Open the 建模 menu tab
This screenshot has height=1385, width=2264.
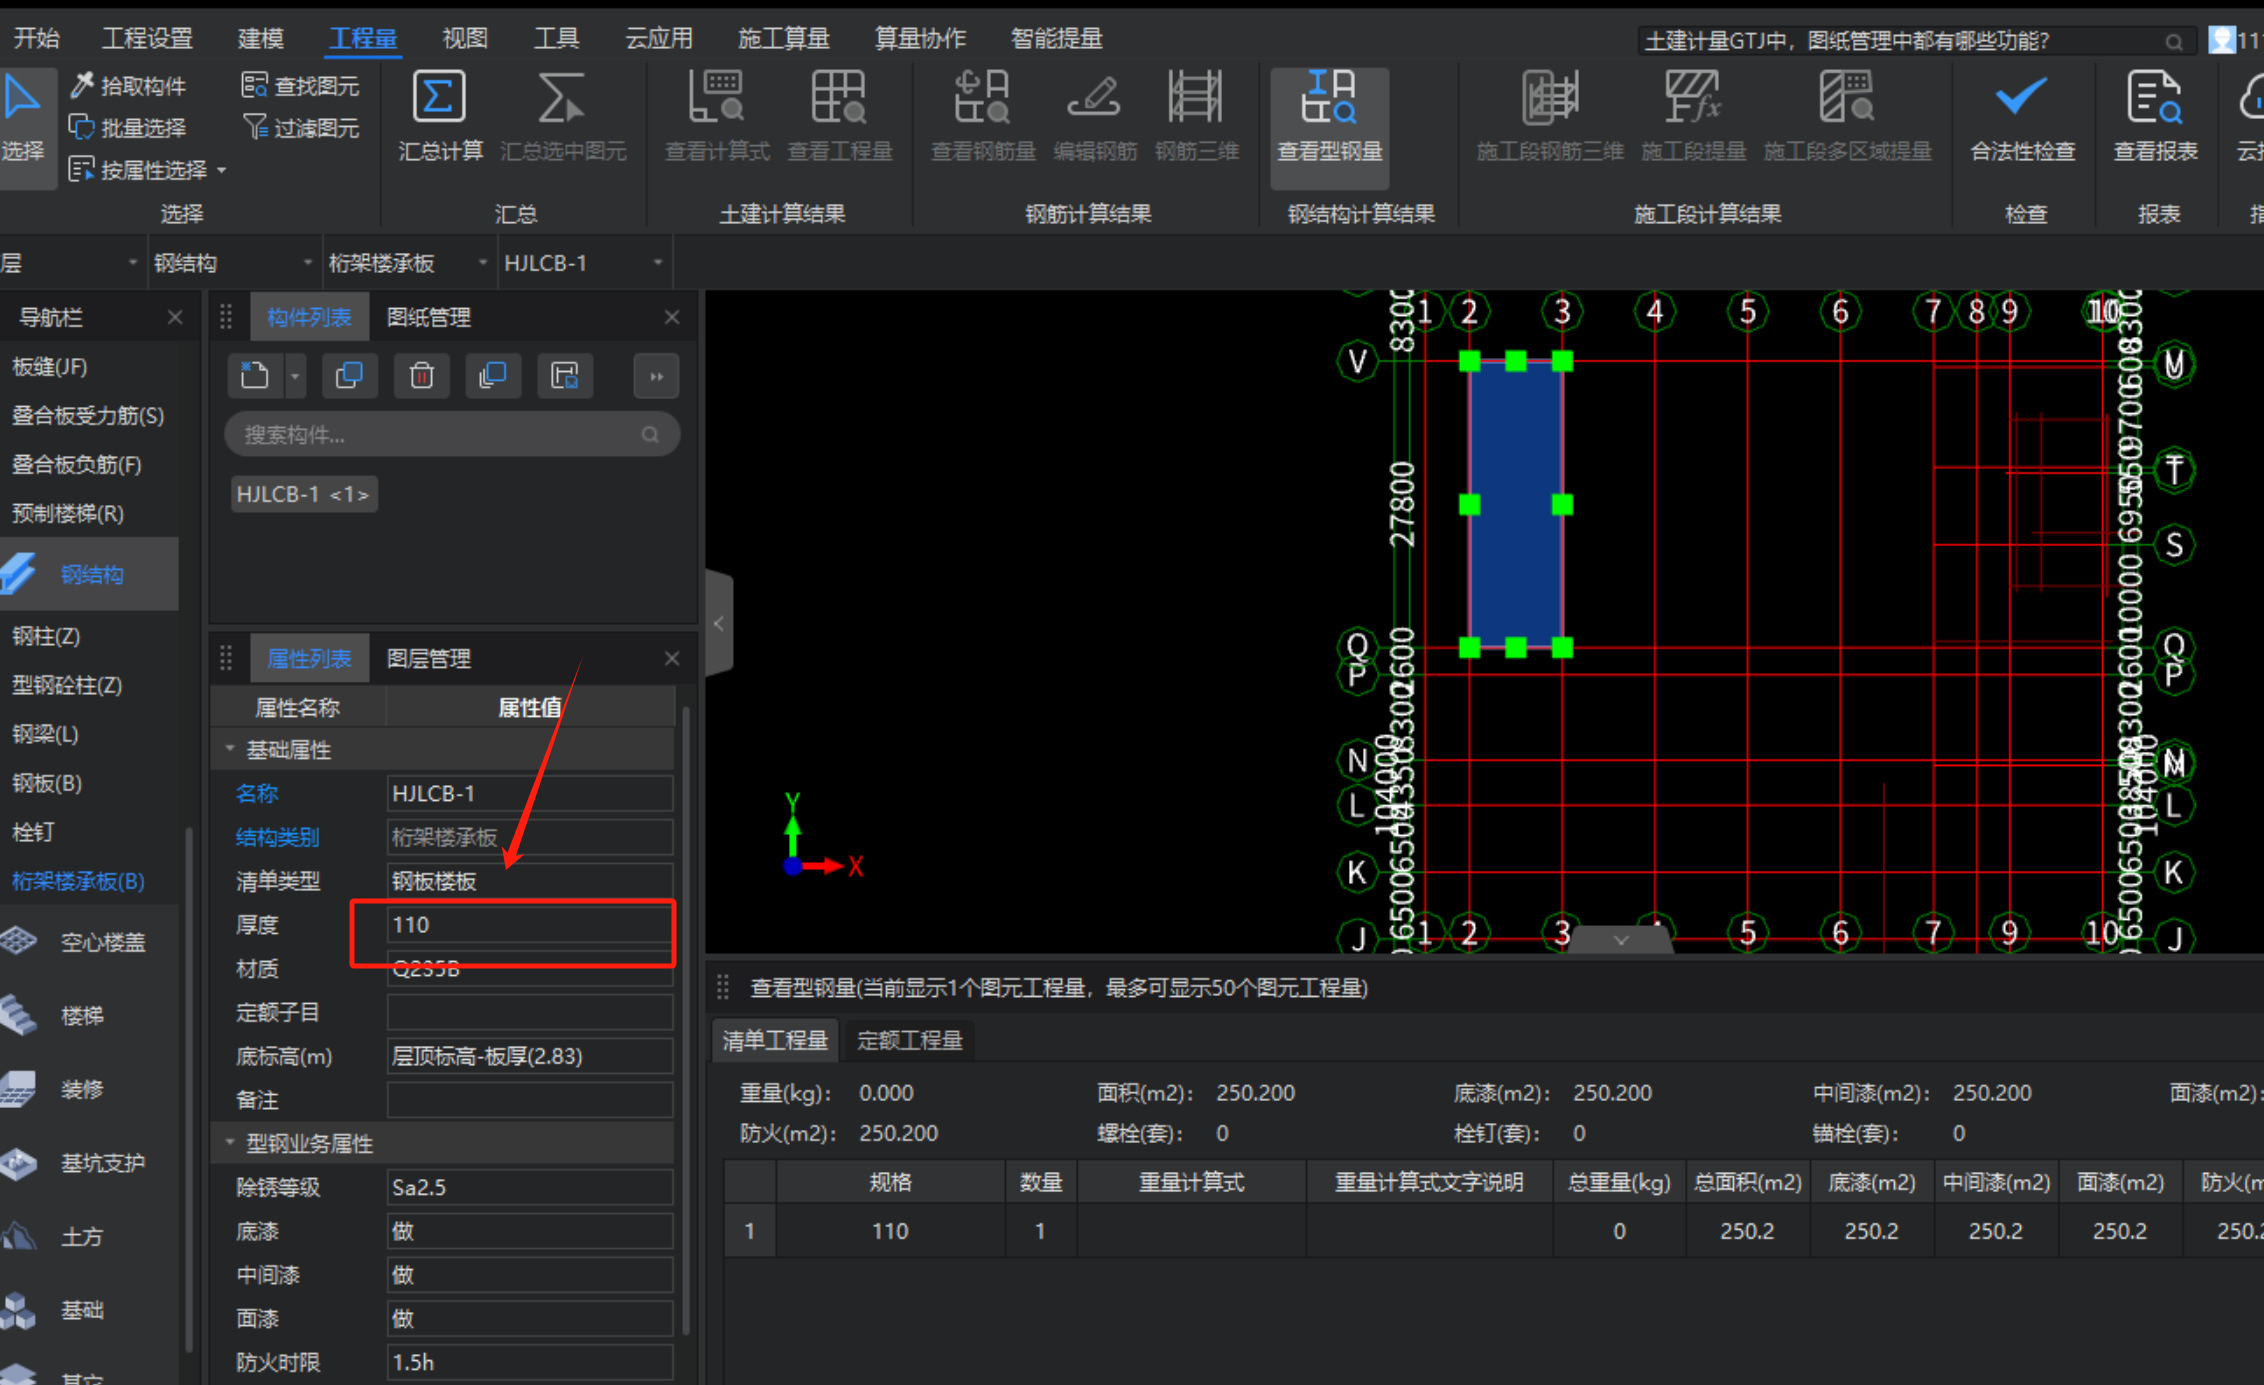(260, 38)
